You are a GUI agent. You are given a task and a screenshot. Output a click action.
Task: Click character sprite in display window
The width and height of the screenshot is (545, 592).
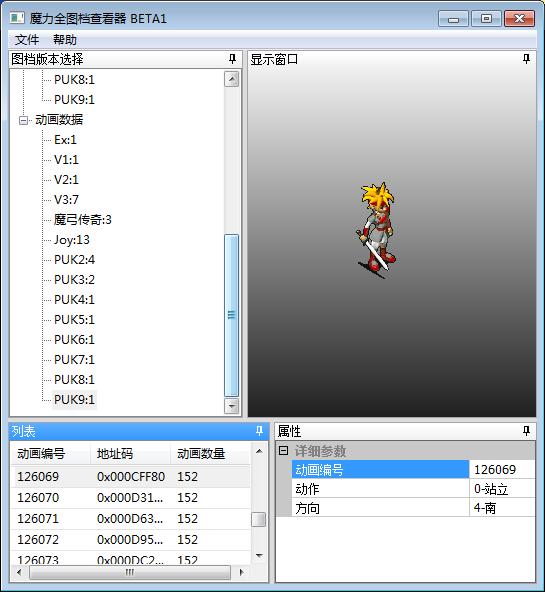click(x=377, y=230)
